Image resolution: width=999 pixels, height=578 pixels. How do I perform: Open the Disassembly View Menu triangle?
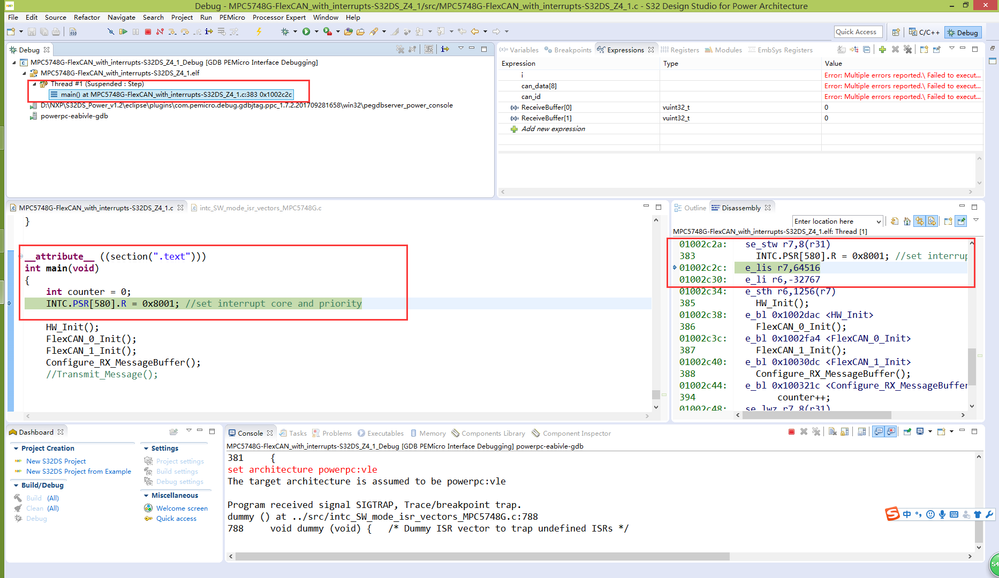coord(975,220)
